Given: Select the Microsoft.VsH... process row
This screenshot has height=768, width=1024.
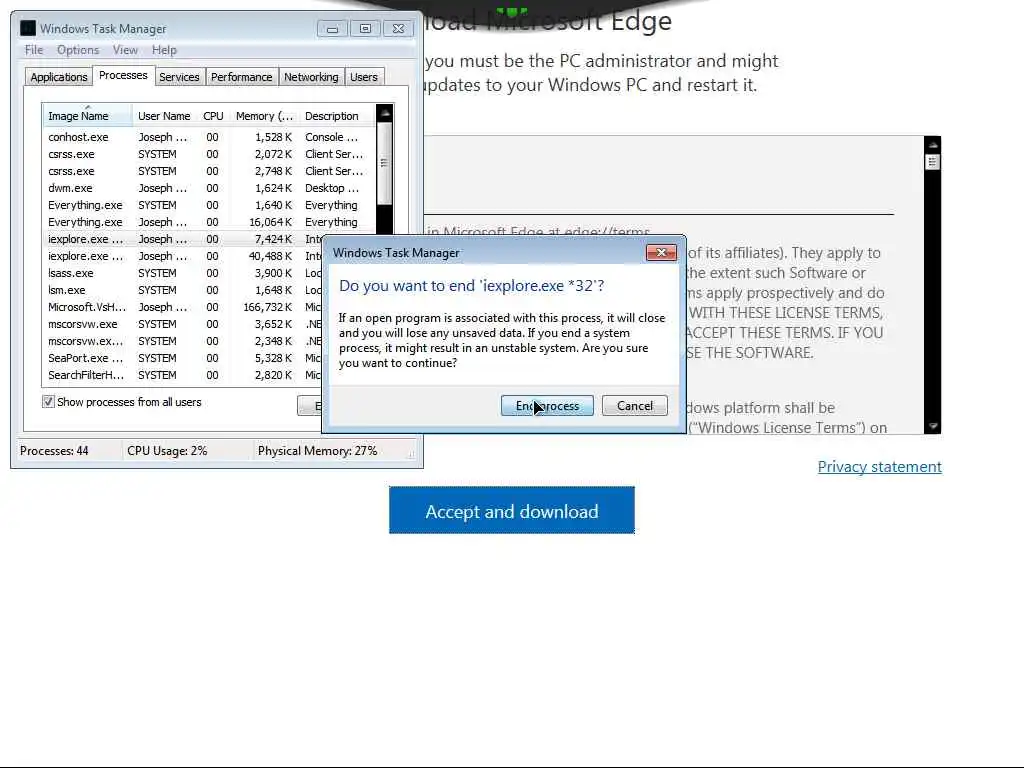Looking at the screenshot, I should (x=182, y=307).
